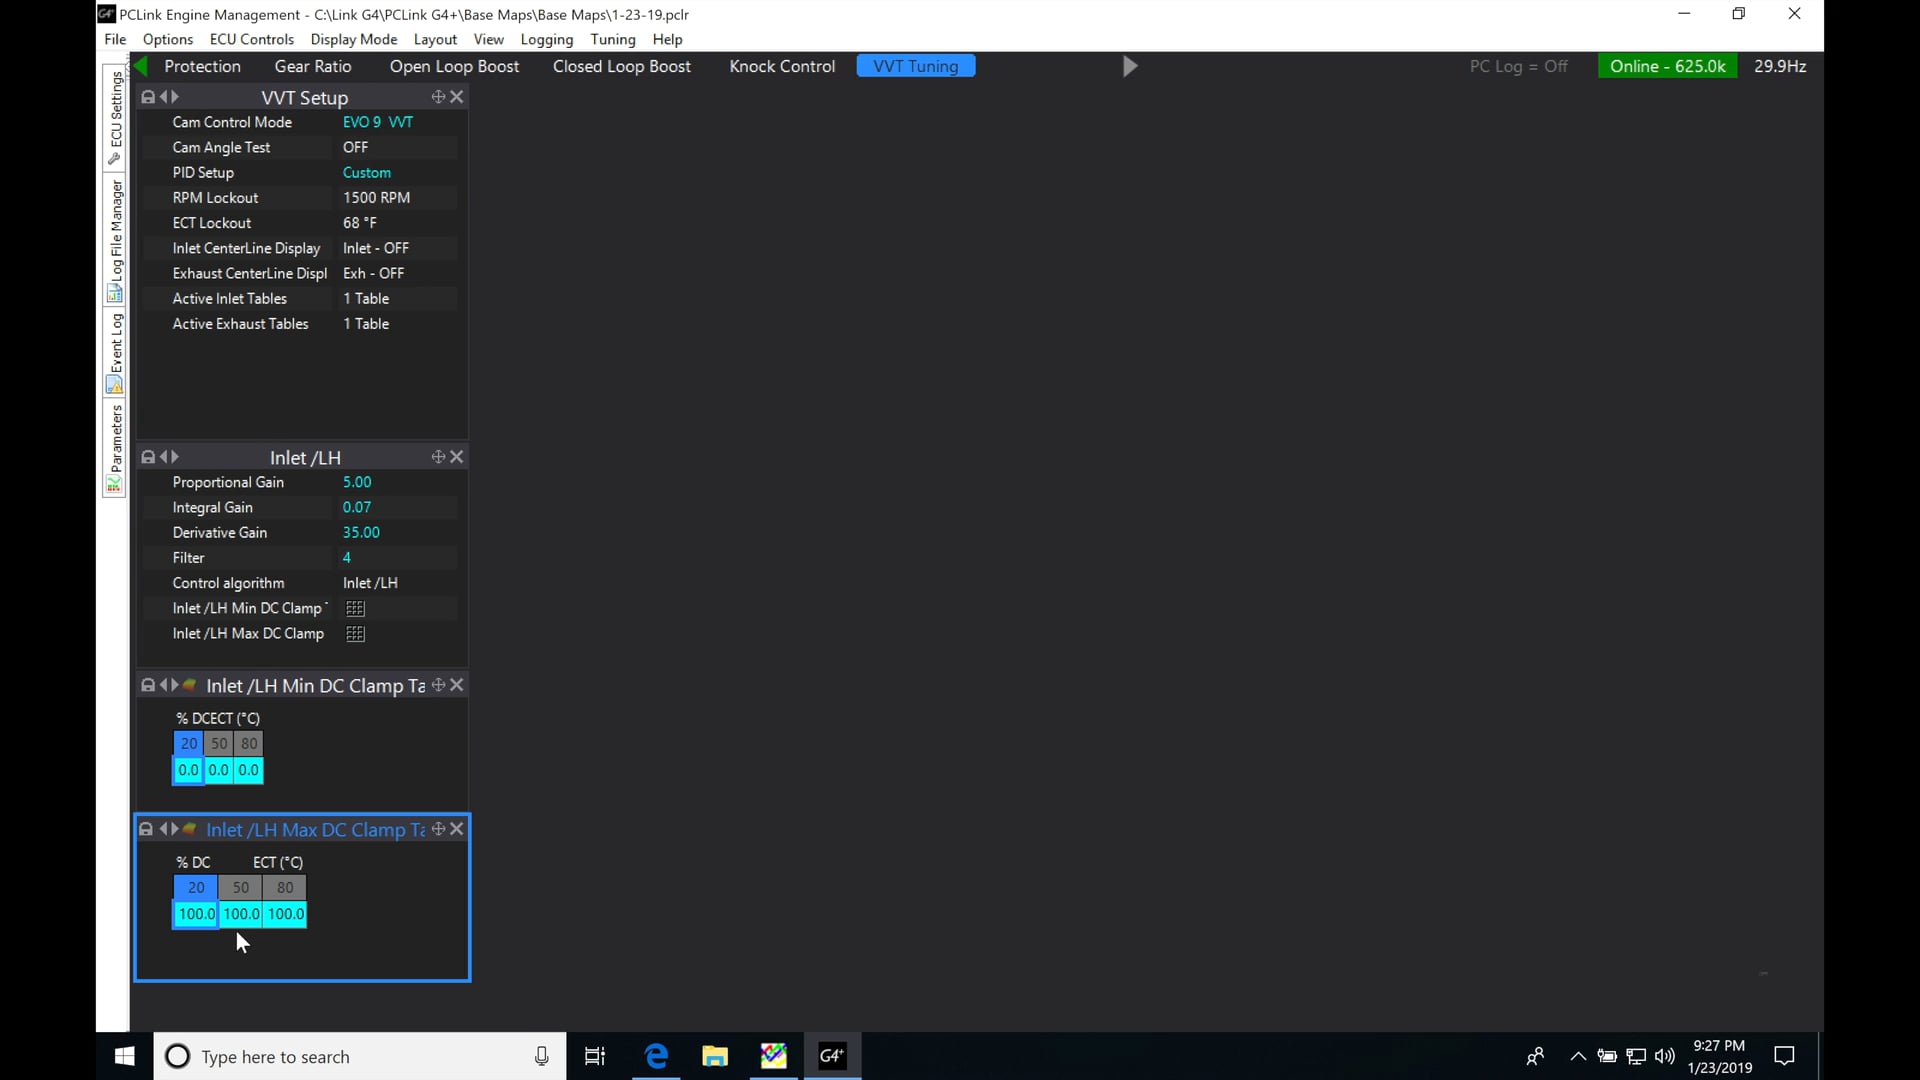Change PID Setup Custom value

[367, 173]
